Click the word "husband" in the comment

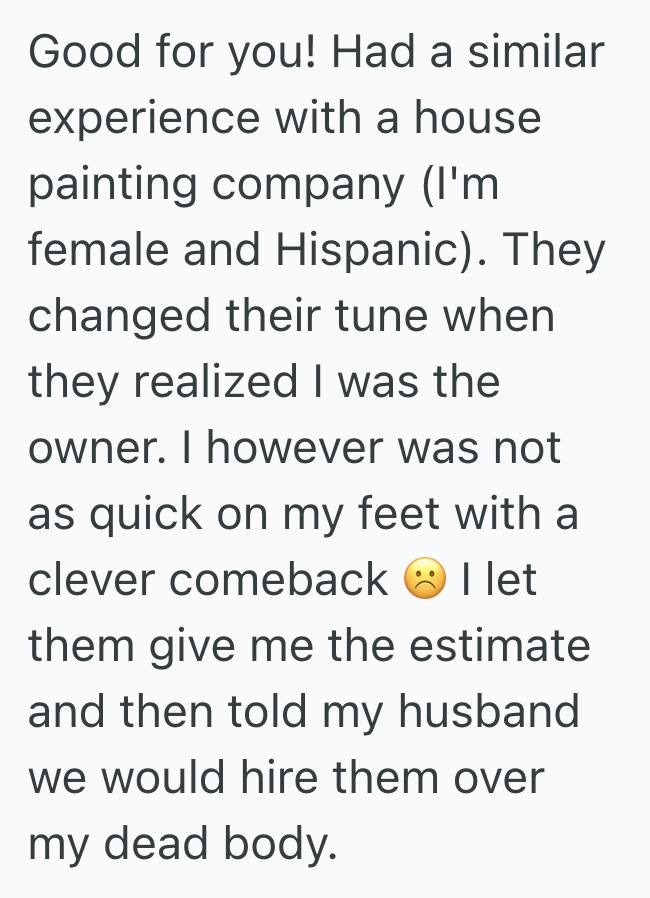[489, 712]
